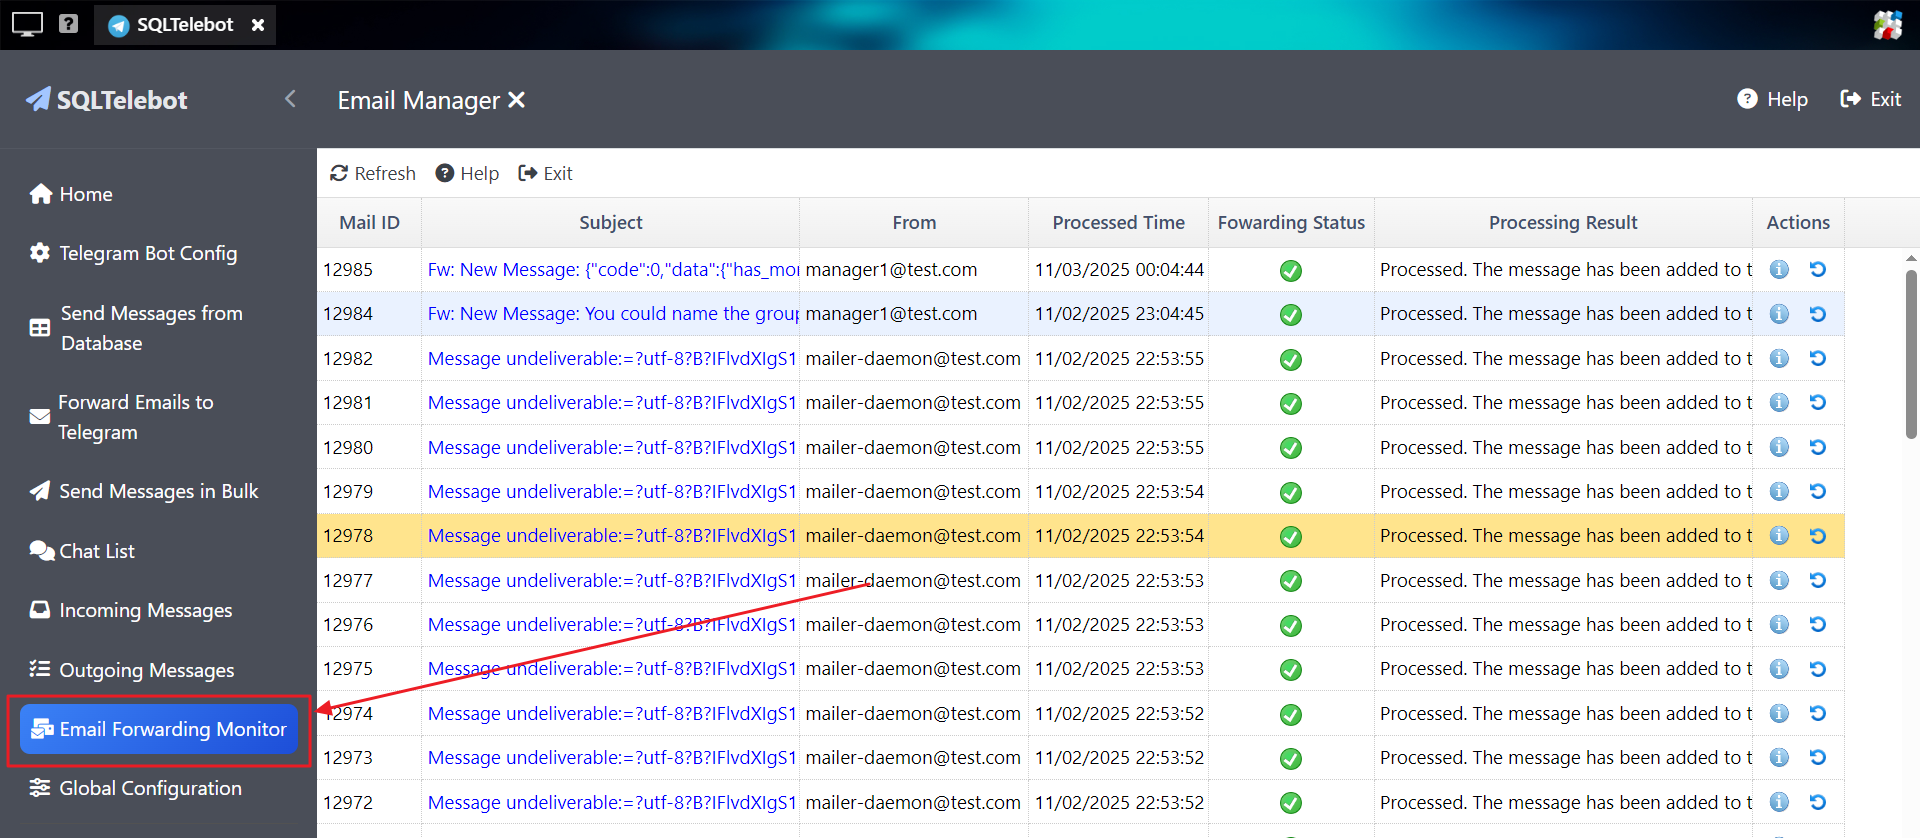
Task: Open subject link of mail 12985
Action: 612,270
